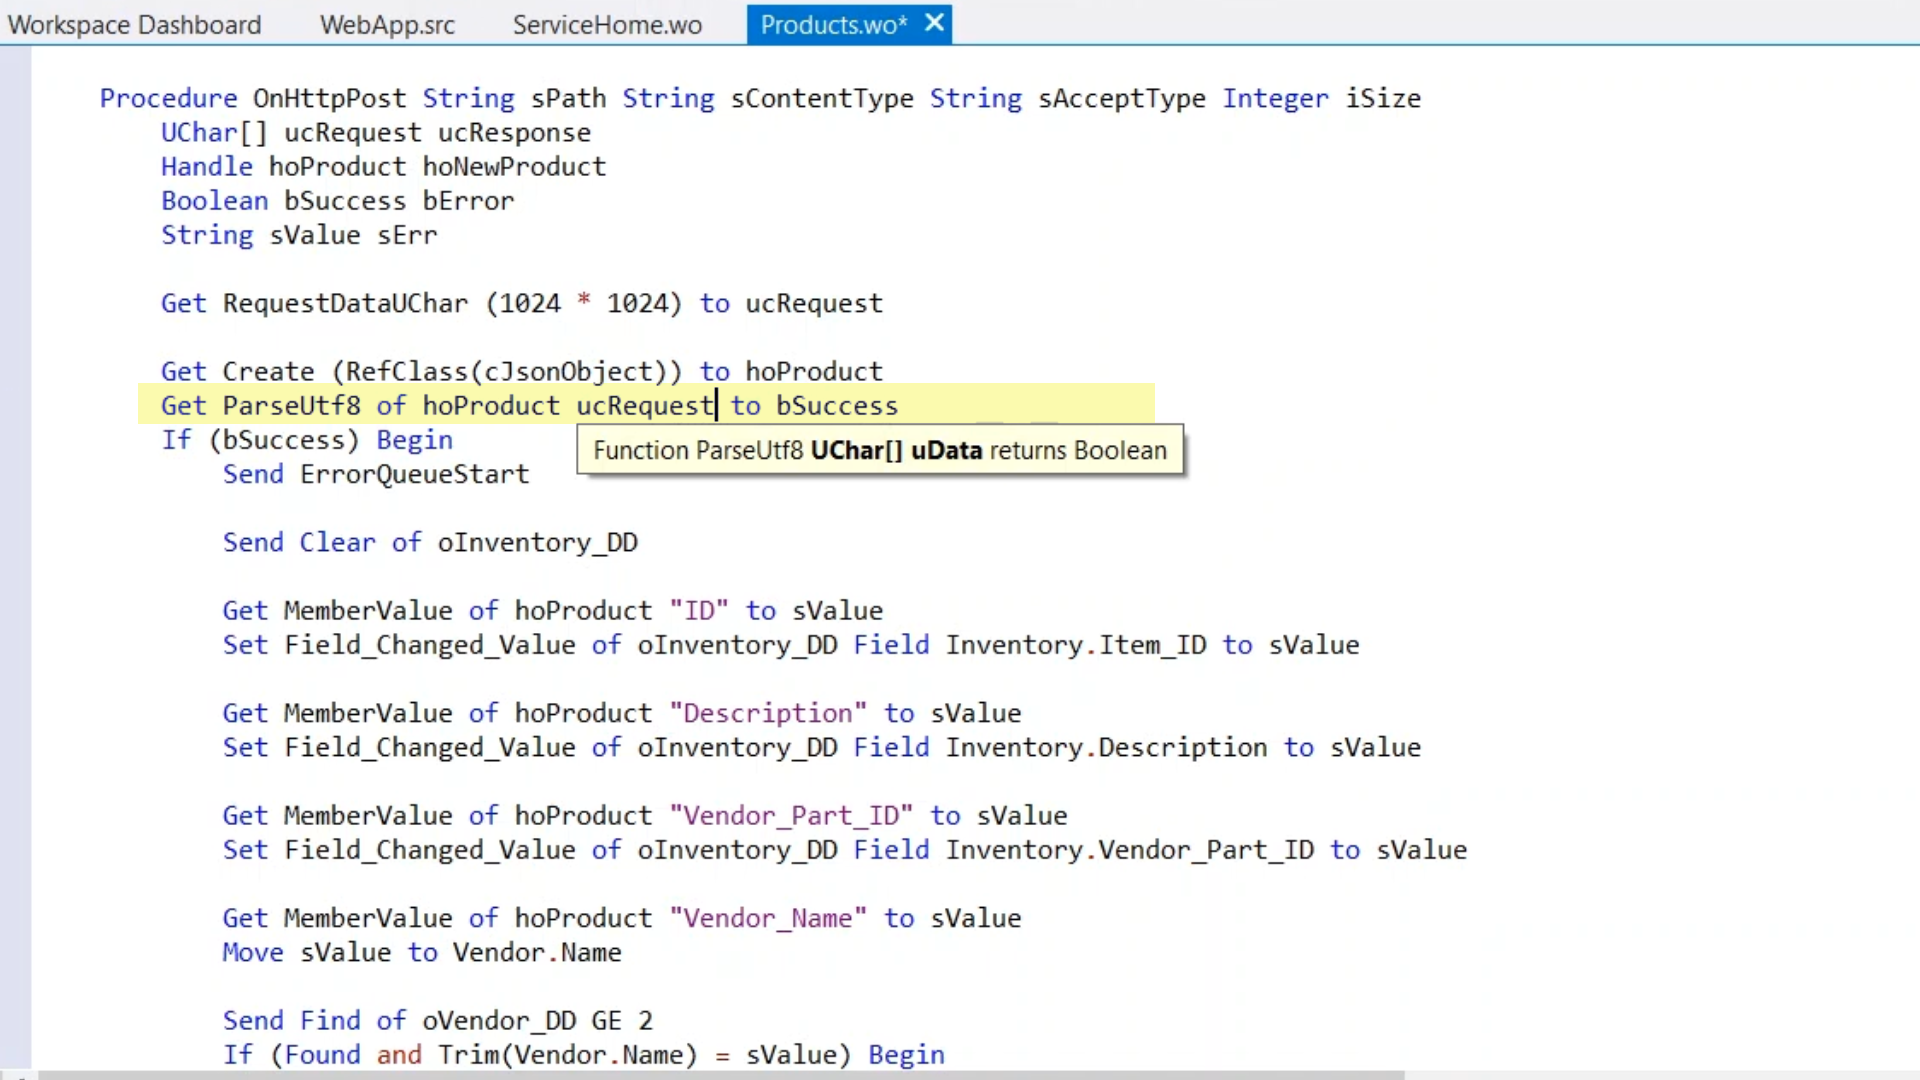The width and height of the screenshot is (1920, 1080).
Task: Click the RequestDataUChar method name
Action: click(345, 303)
